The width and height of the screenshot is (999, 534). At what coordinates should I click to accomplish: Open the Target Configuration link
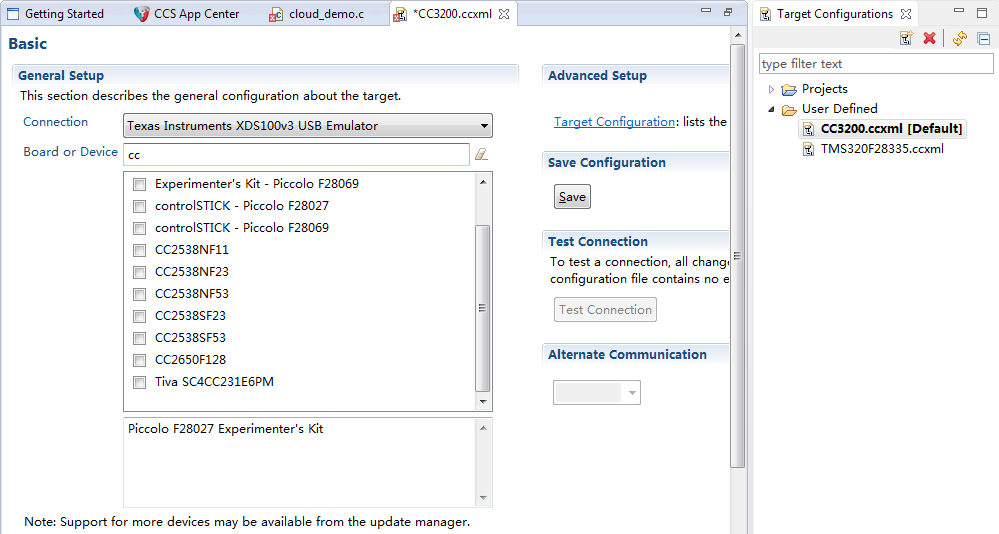(614, 122)
